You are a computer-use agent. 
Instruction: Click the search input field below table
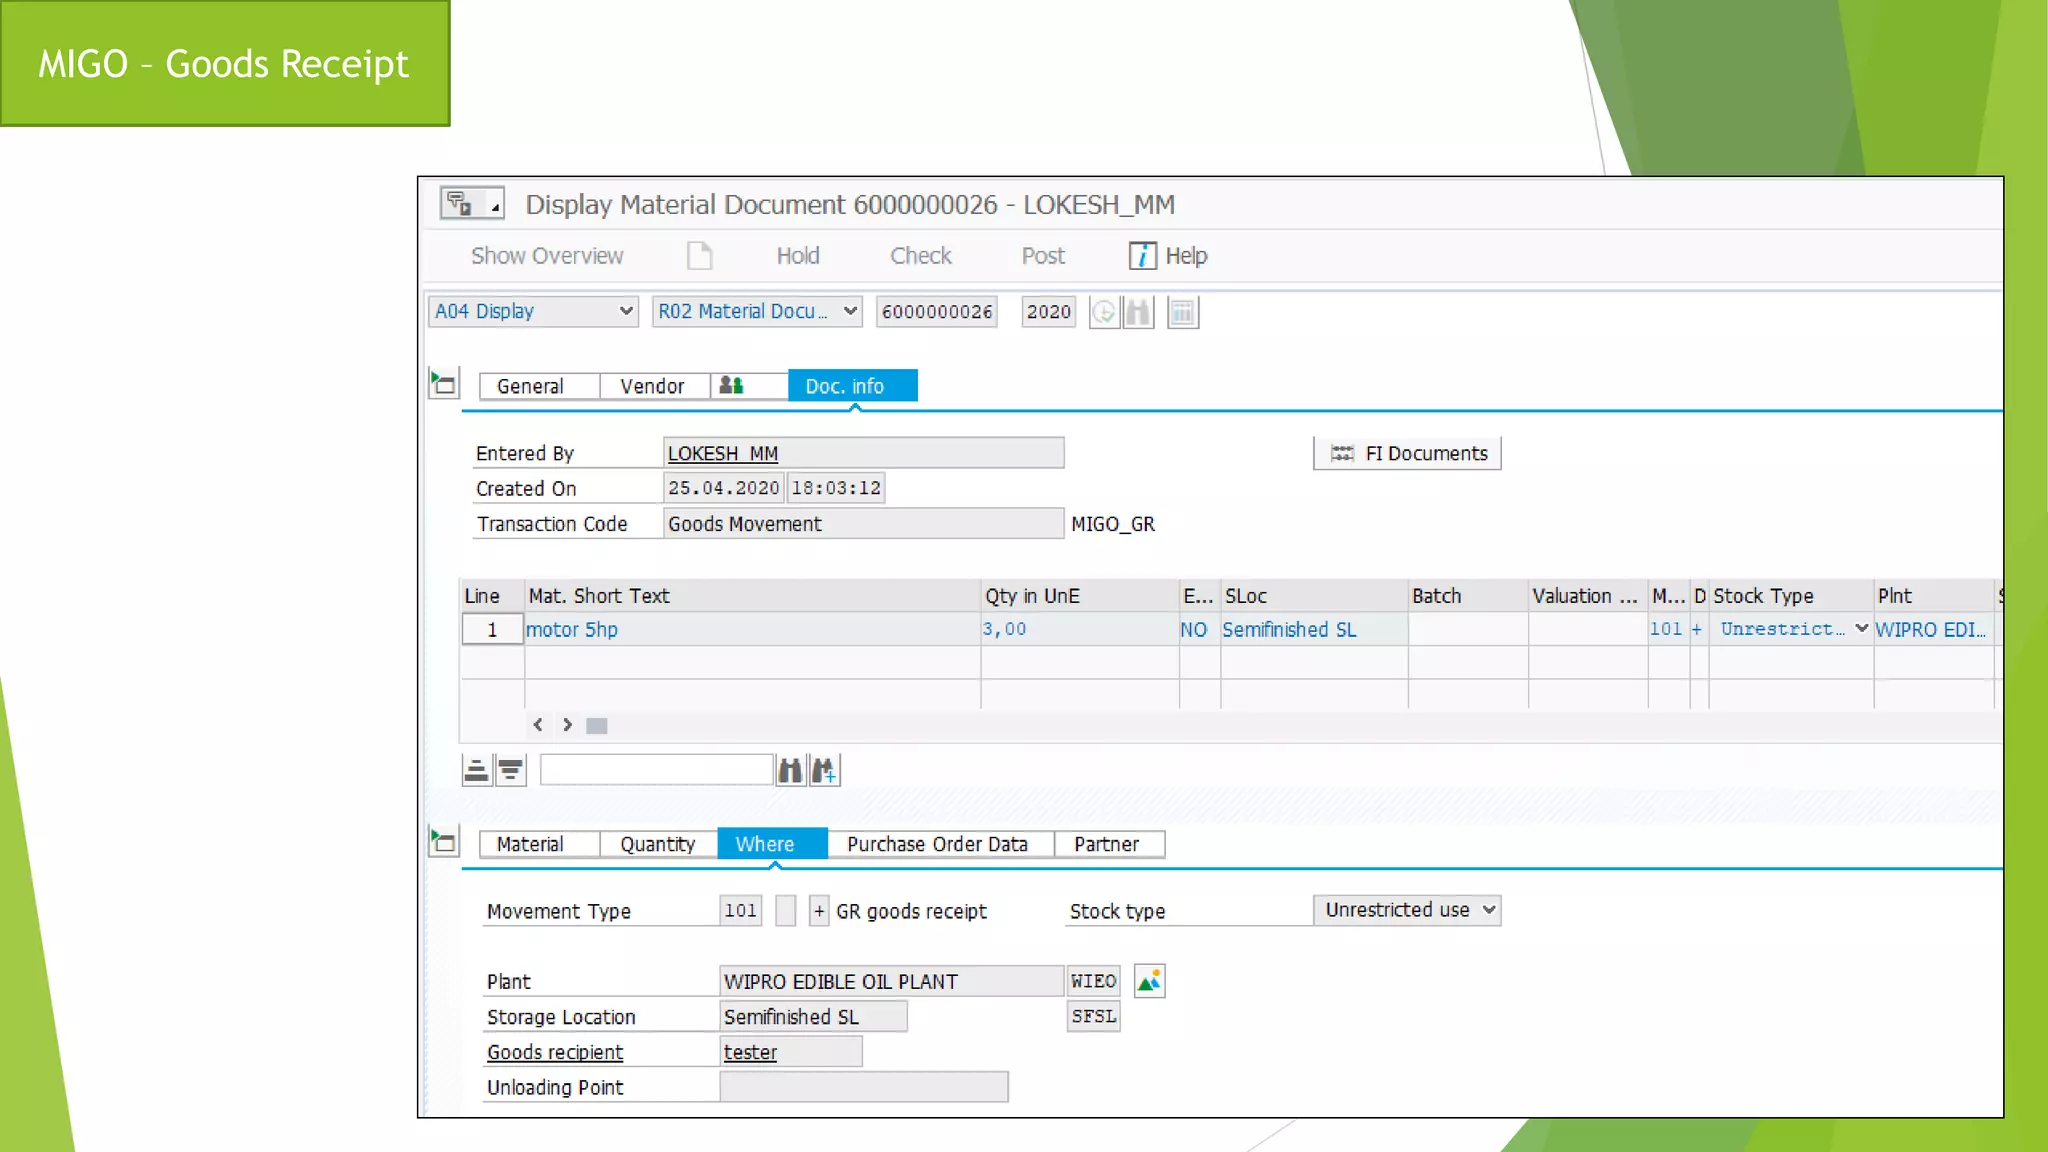[x=656, y=770]
